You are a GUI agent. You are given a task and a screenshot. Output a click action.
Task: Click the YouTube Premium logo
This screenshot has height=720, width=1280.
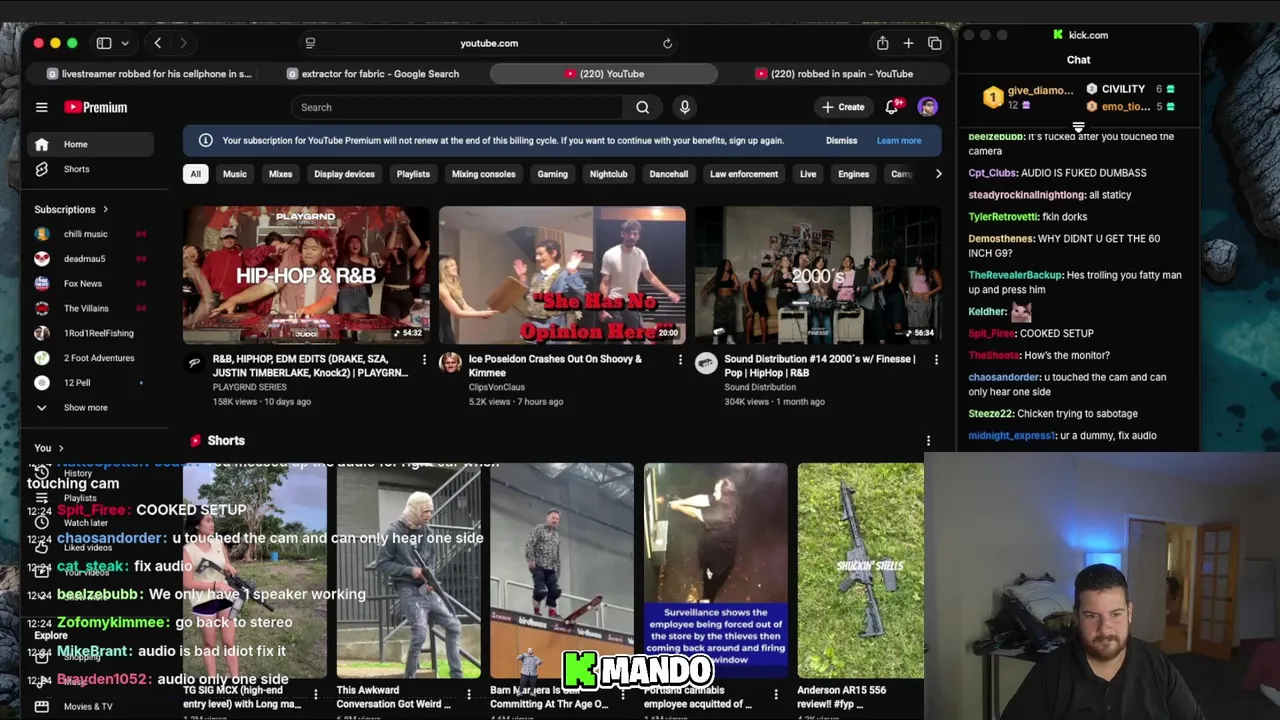(96, 107)
